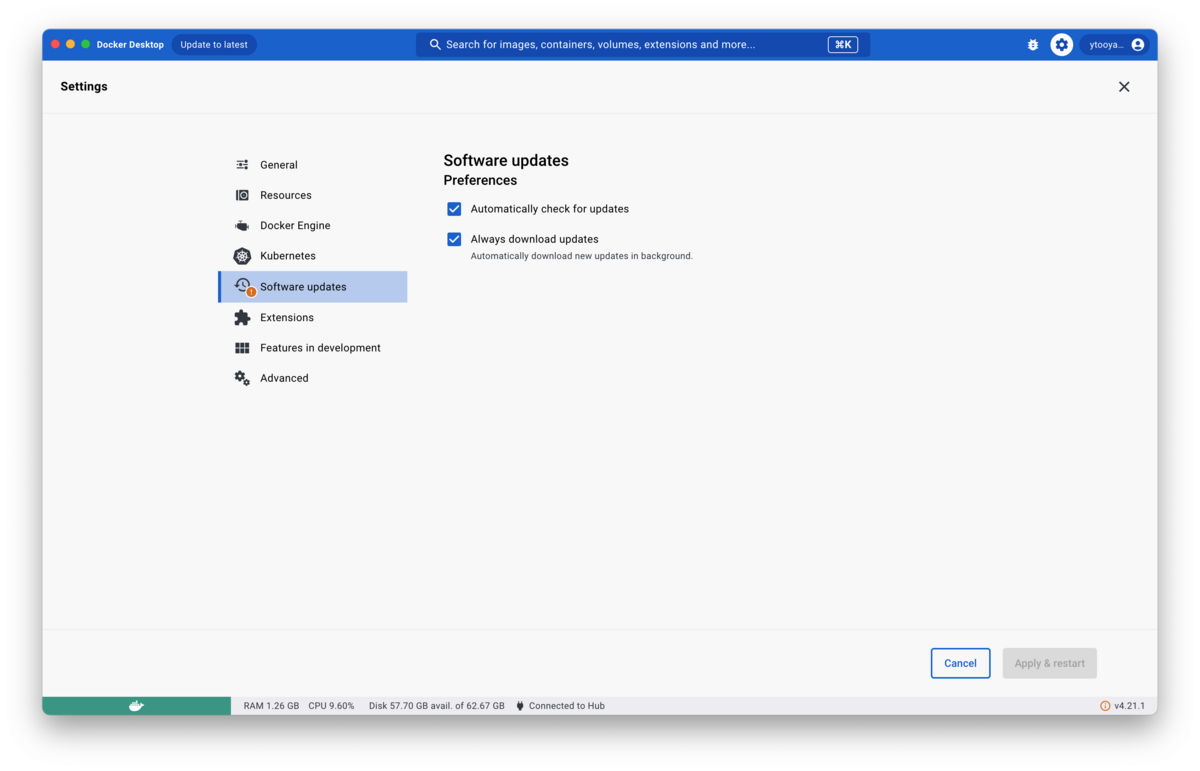Click the Settings heading text
Image resolution: width=1200 pixels, height=771 pixels.
point(84,87)
